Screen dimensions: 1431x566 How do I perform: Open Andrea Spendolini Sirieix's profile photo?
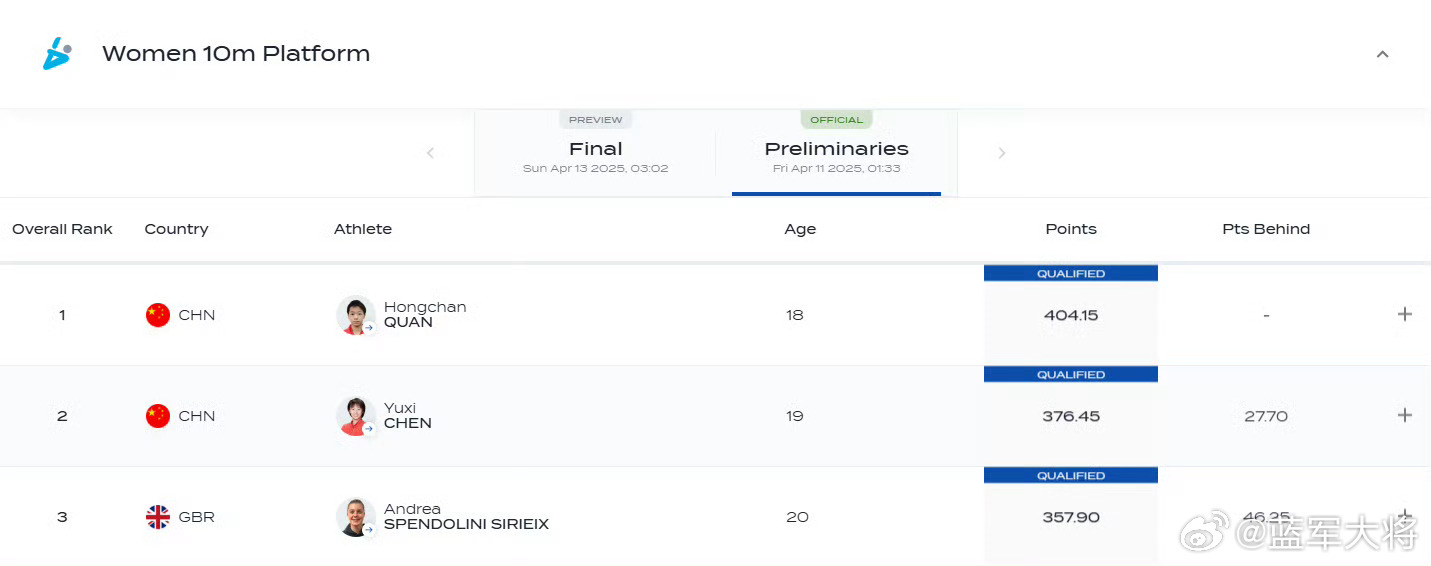click(355, 517)
